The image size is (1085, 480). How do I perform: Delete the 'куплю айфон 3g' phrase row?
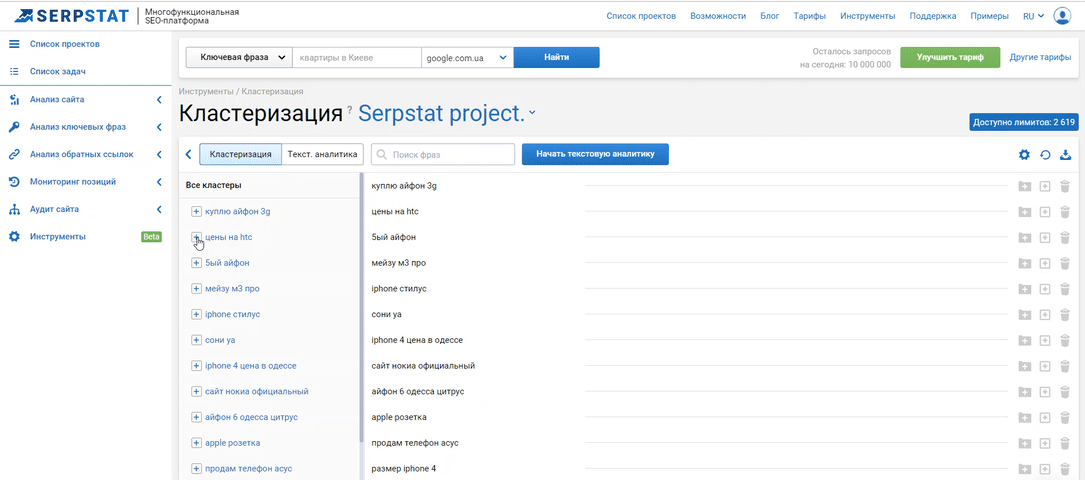pos(1065,186)
